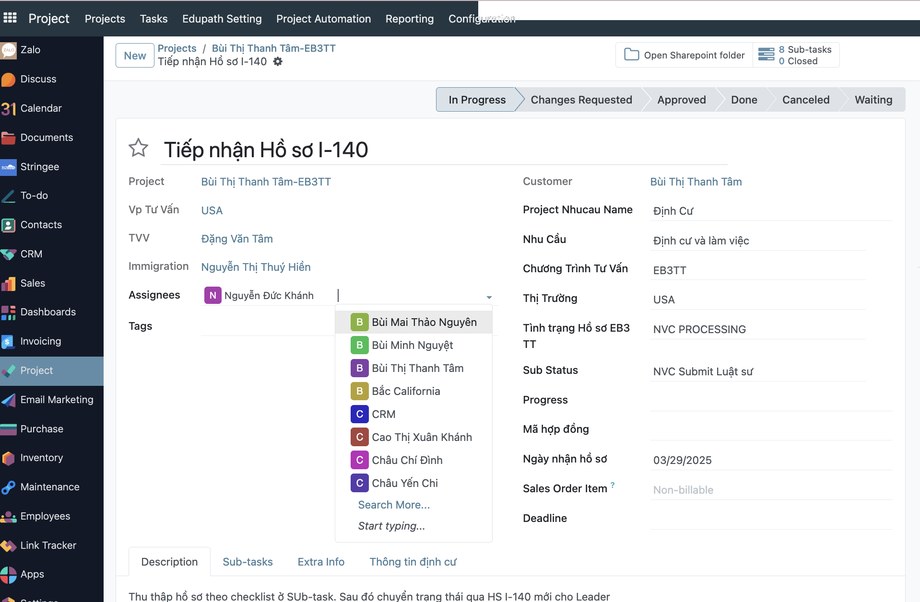Click Sales Order Item Non-billable field
This screenshot has height=602, width=920.
click(x=771, y=490)
